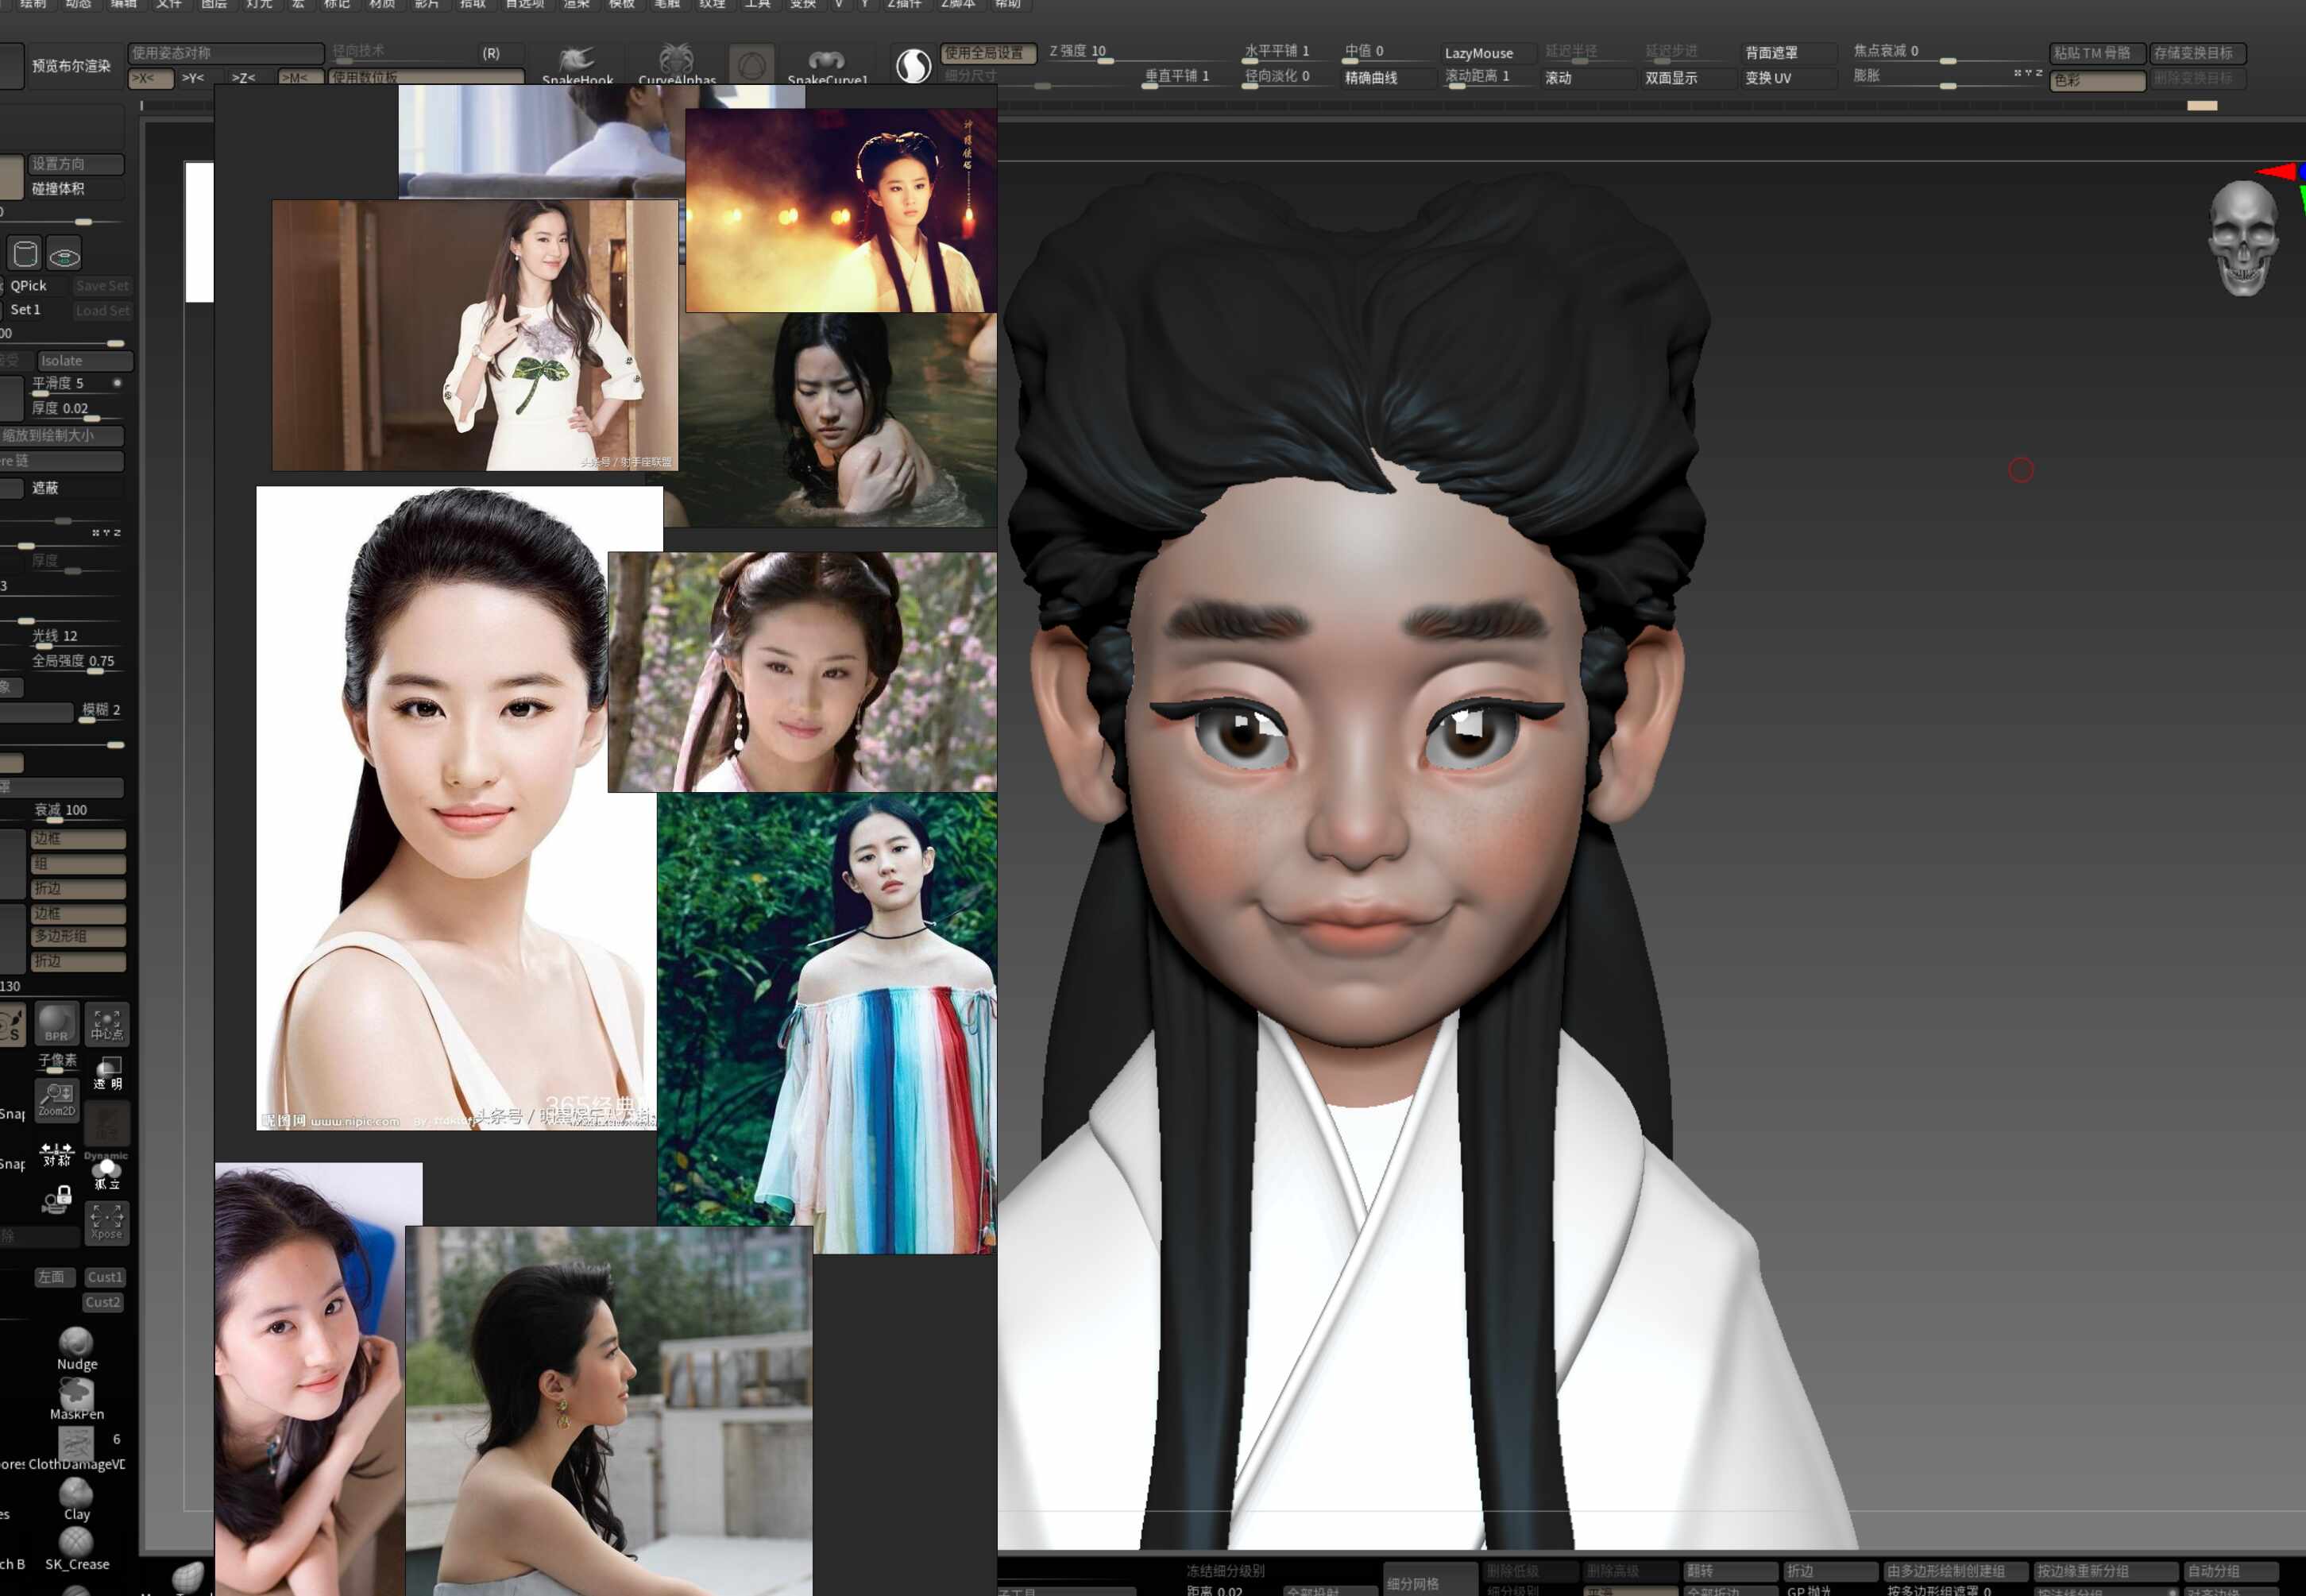Select the SnakeCurve1 brush icon

click(827, 65)
